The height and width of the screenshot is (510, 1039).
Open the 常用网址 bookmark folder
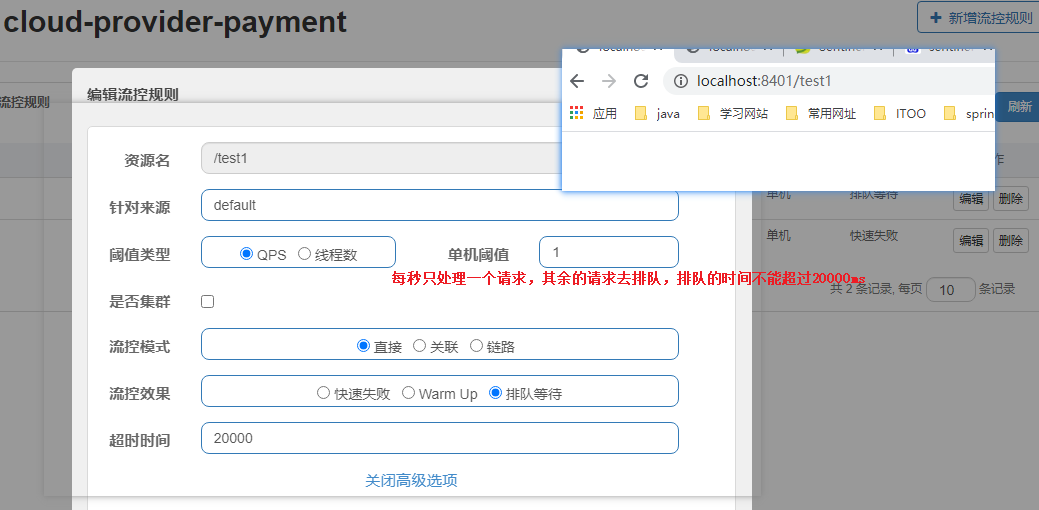pyautogui.click(x=821, y=113)
